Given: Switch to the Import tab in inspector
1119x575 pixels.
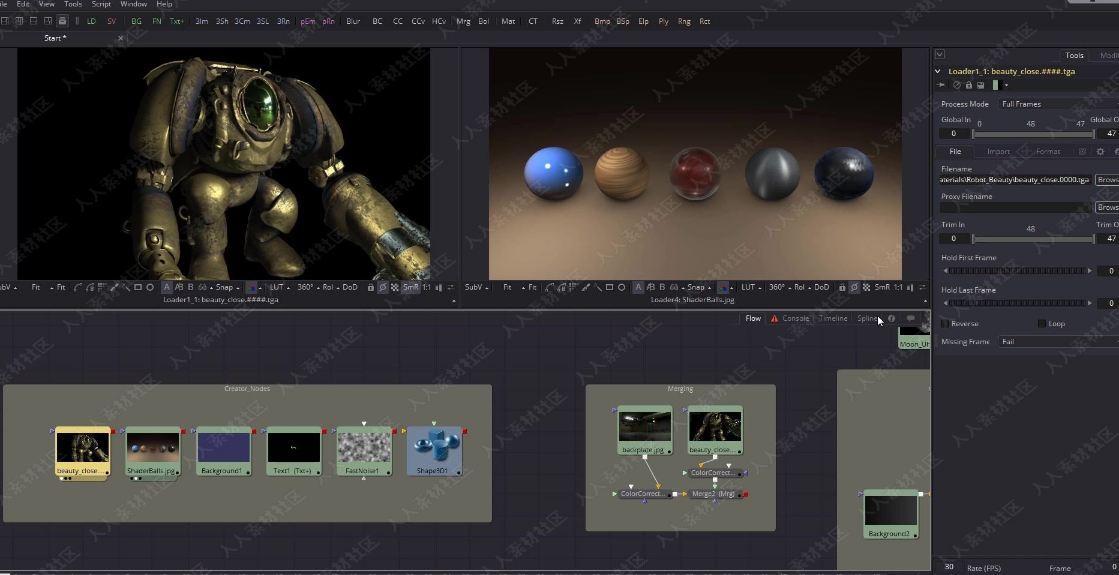Looking at the screenshot, I should pos(998,151).
